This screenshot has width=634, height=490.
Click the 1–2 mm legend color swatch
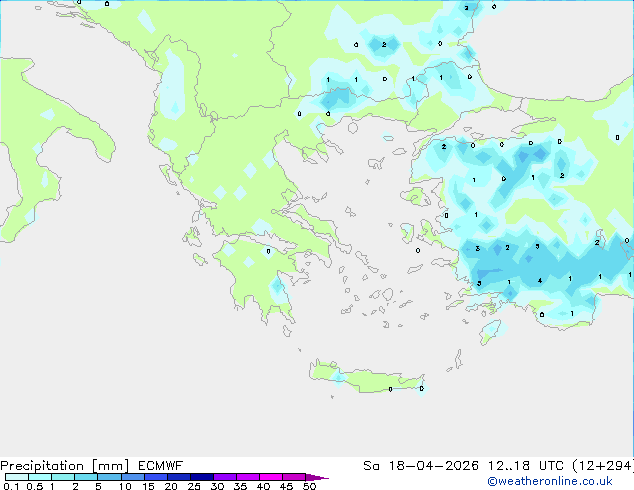[x=63, y=477]
